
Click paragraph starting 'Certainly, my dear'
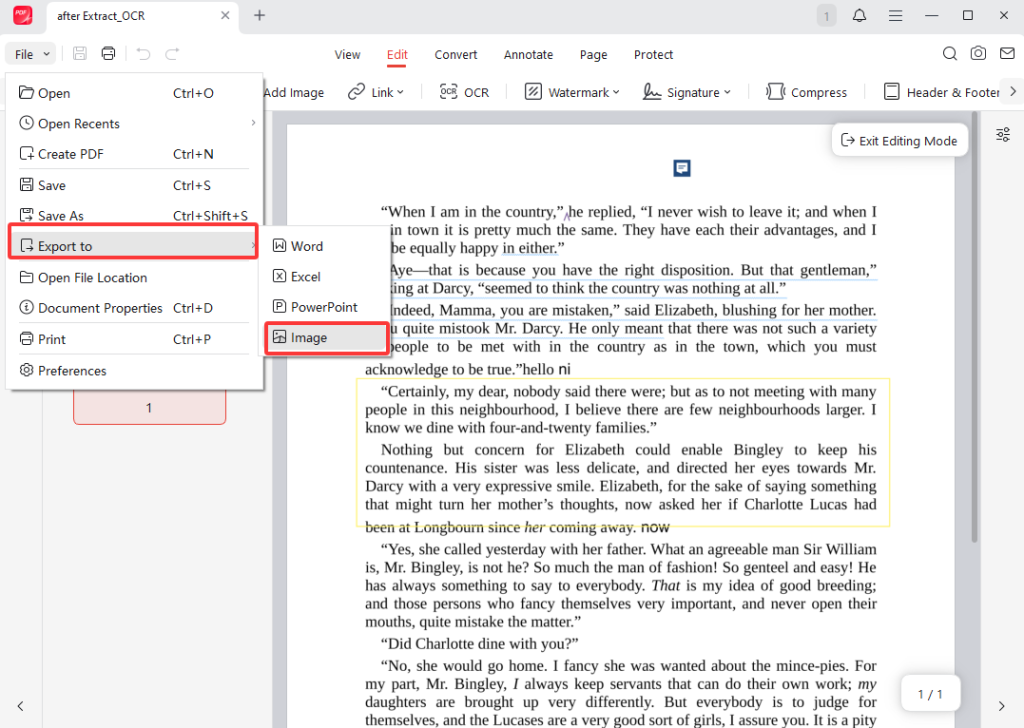620,409
